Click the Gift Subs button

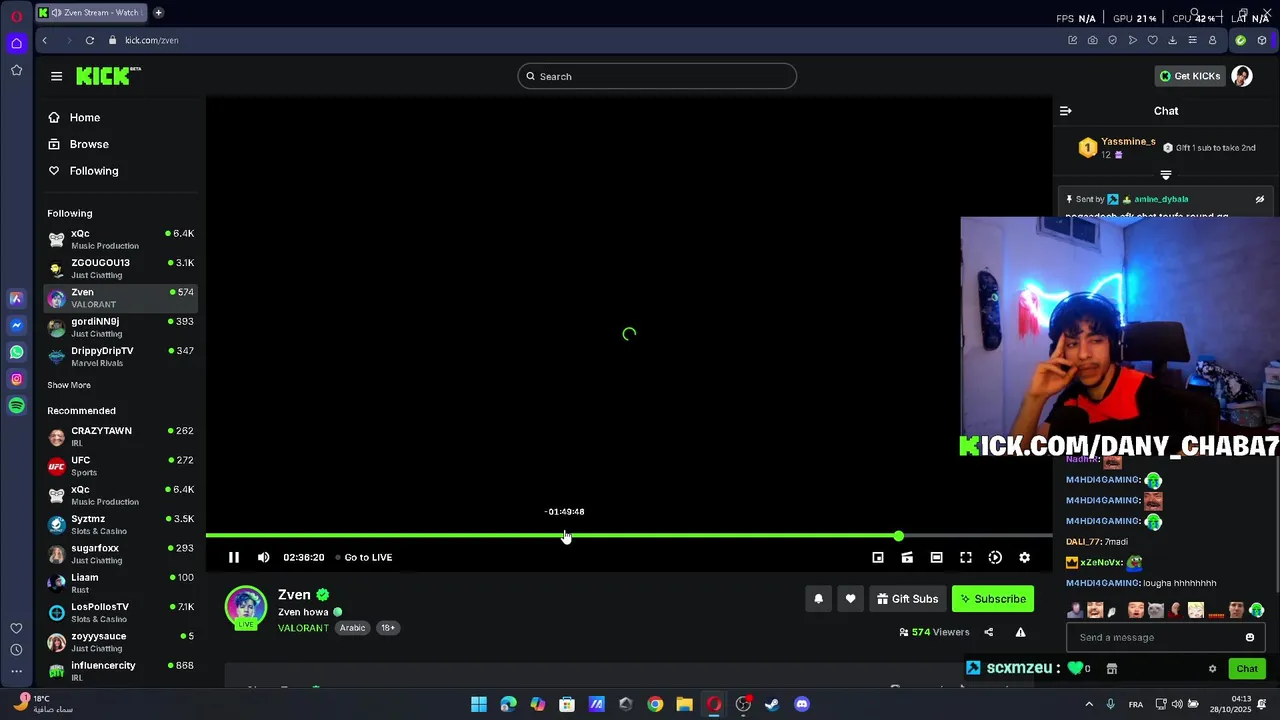908,599
